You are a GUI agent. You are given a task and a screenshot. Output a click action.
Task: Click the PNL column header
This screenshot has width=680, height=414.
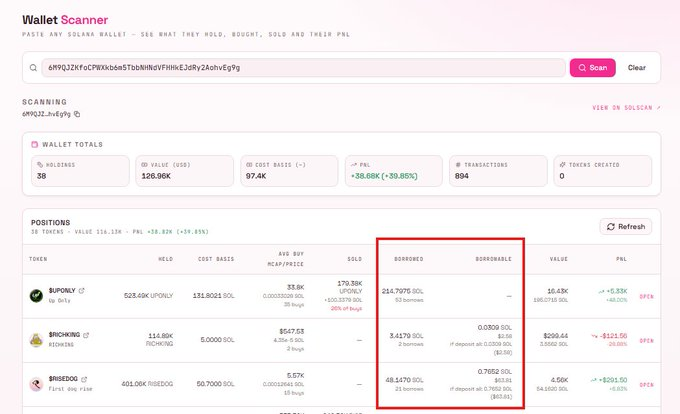[621, 259]
